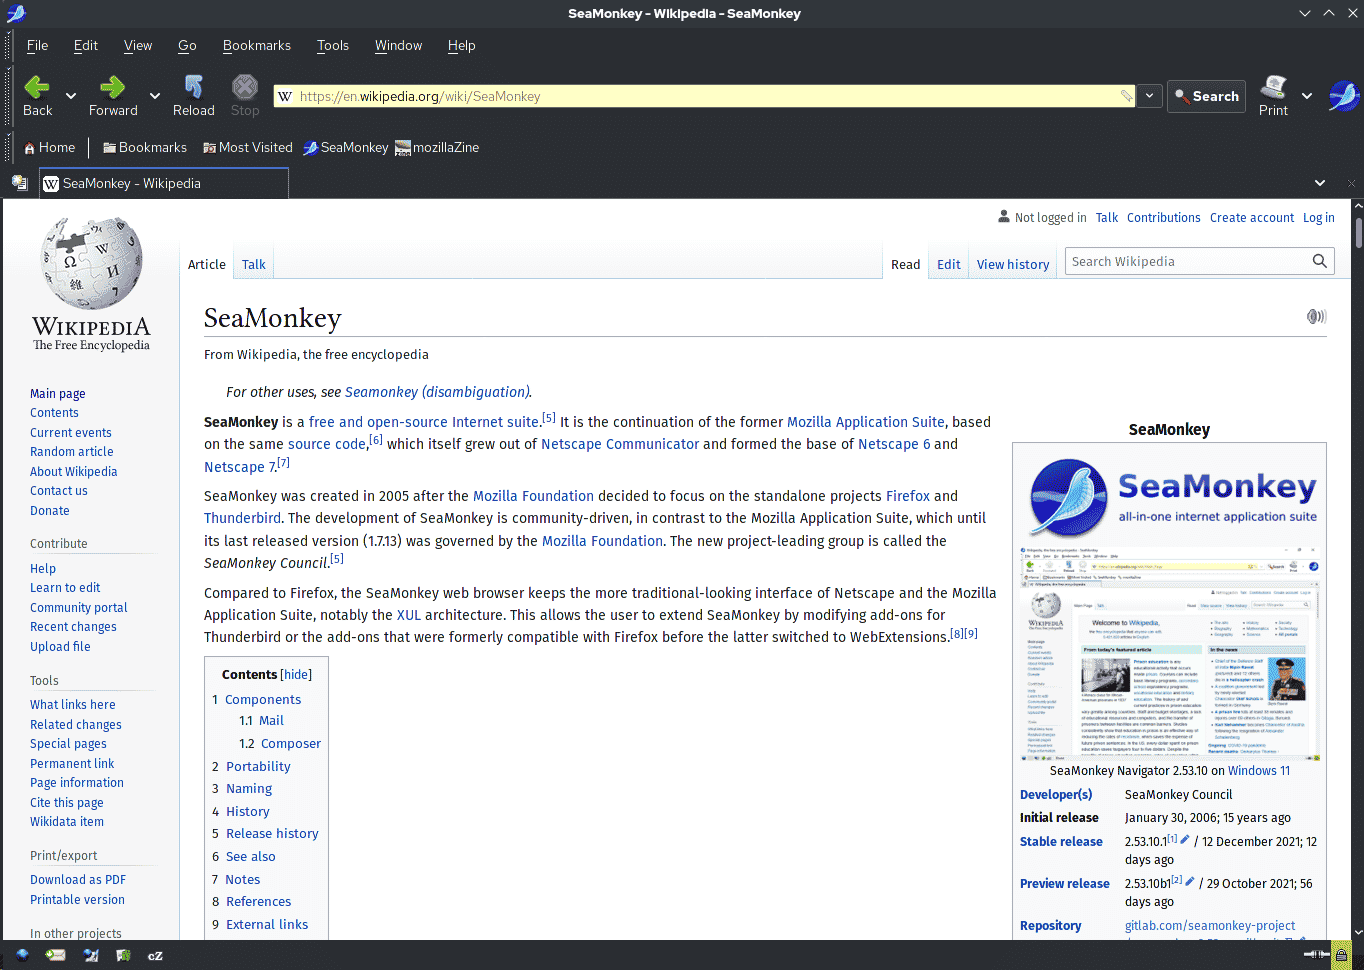Play the spoken article audio icon
The image size is (1364, 970).
(x=1316, y=317)
